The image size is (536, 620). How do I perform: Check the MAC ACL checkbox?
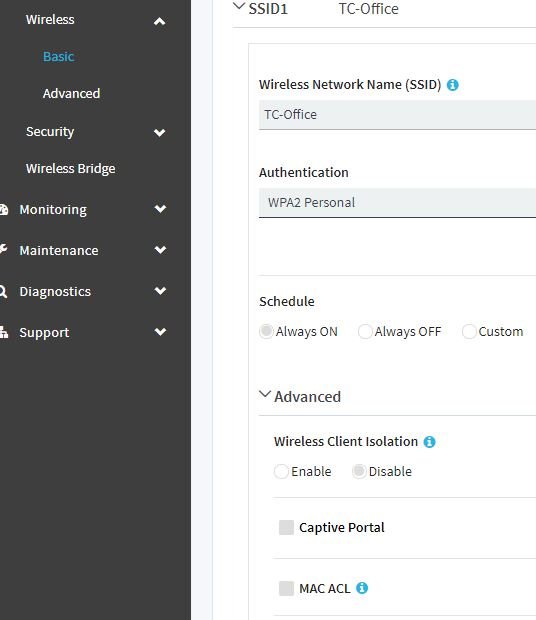click(x=286, y=588)
